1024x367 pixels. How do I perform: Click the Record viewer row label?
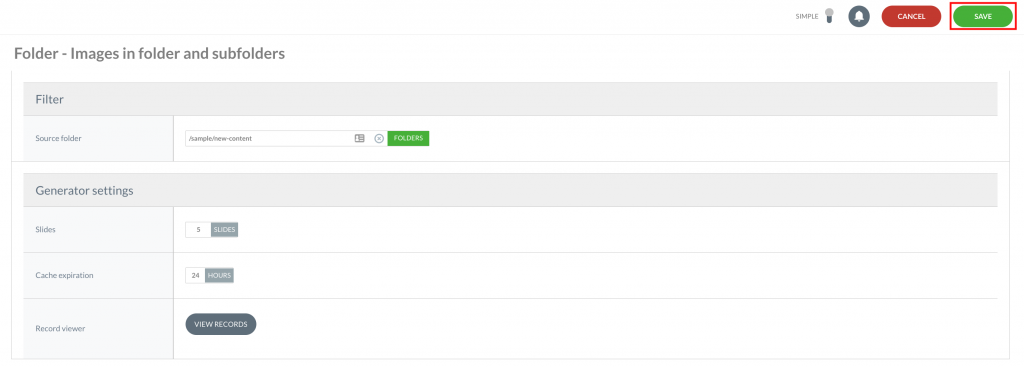[60, 328]
